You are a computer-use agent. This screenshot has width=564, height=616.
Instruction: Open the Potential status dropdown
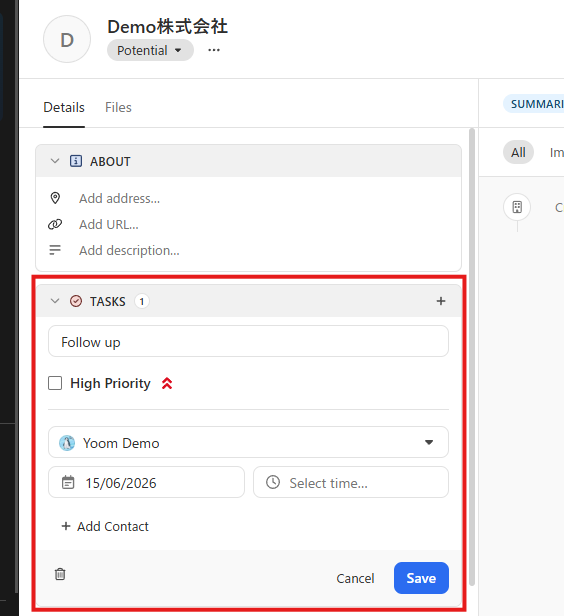[x=150, y=50]
